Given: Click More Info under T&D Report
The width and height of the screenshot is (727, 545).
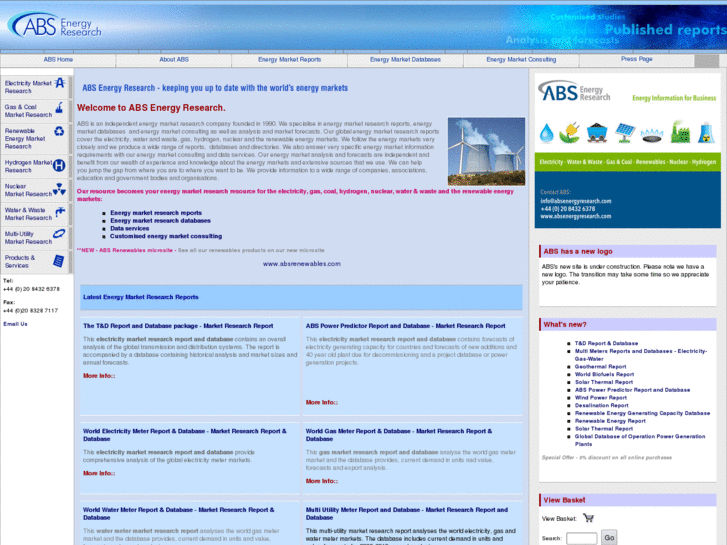Looking at the screenshot, I should coord(99,376).
